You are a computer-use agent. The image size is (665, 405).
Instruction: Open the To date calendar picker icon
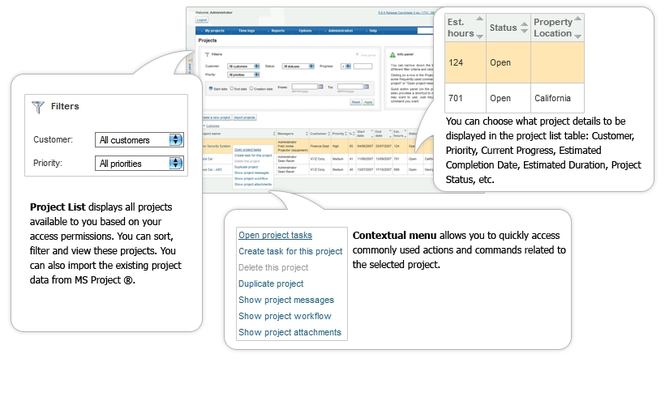366,87
